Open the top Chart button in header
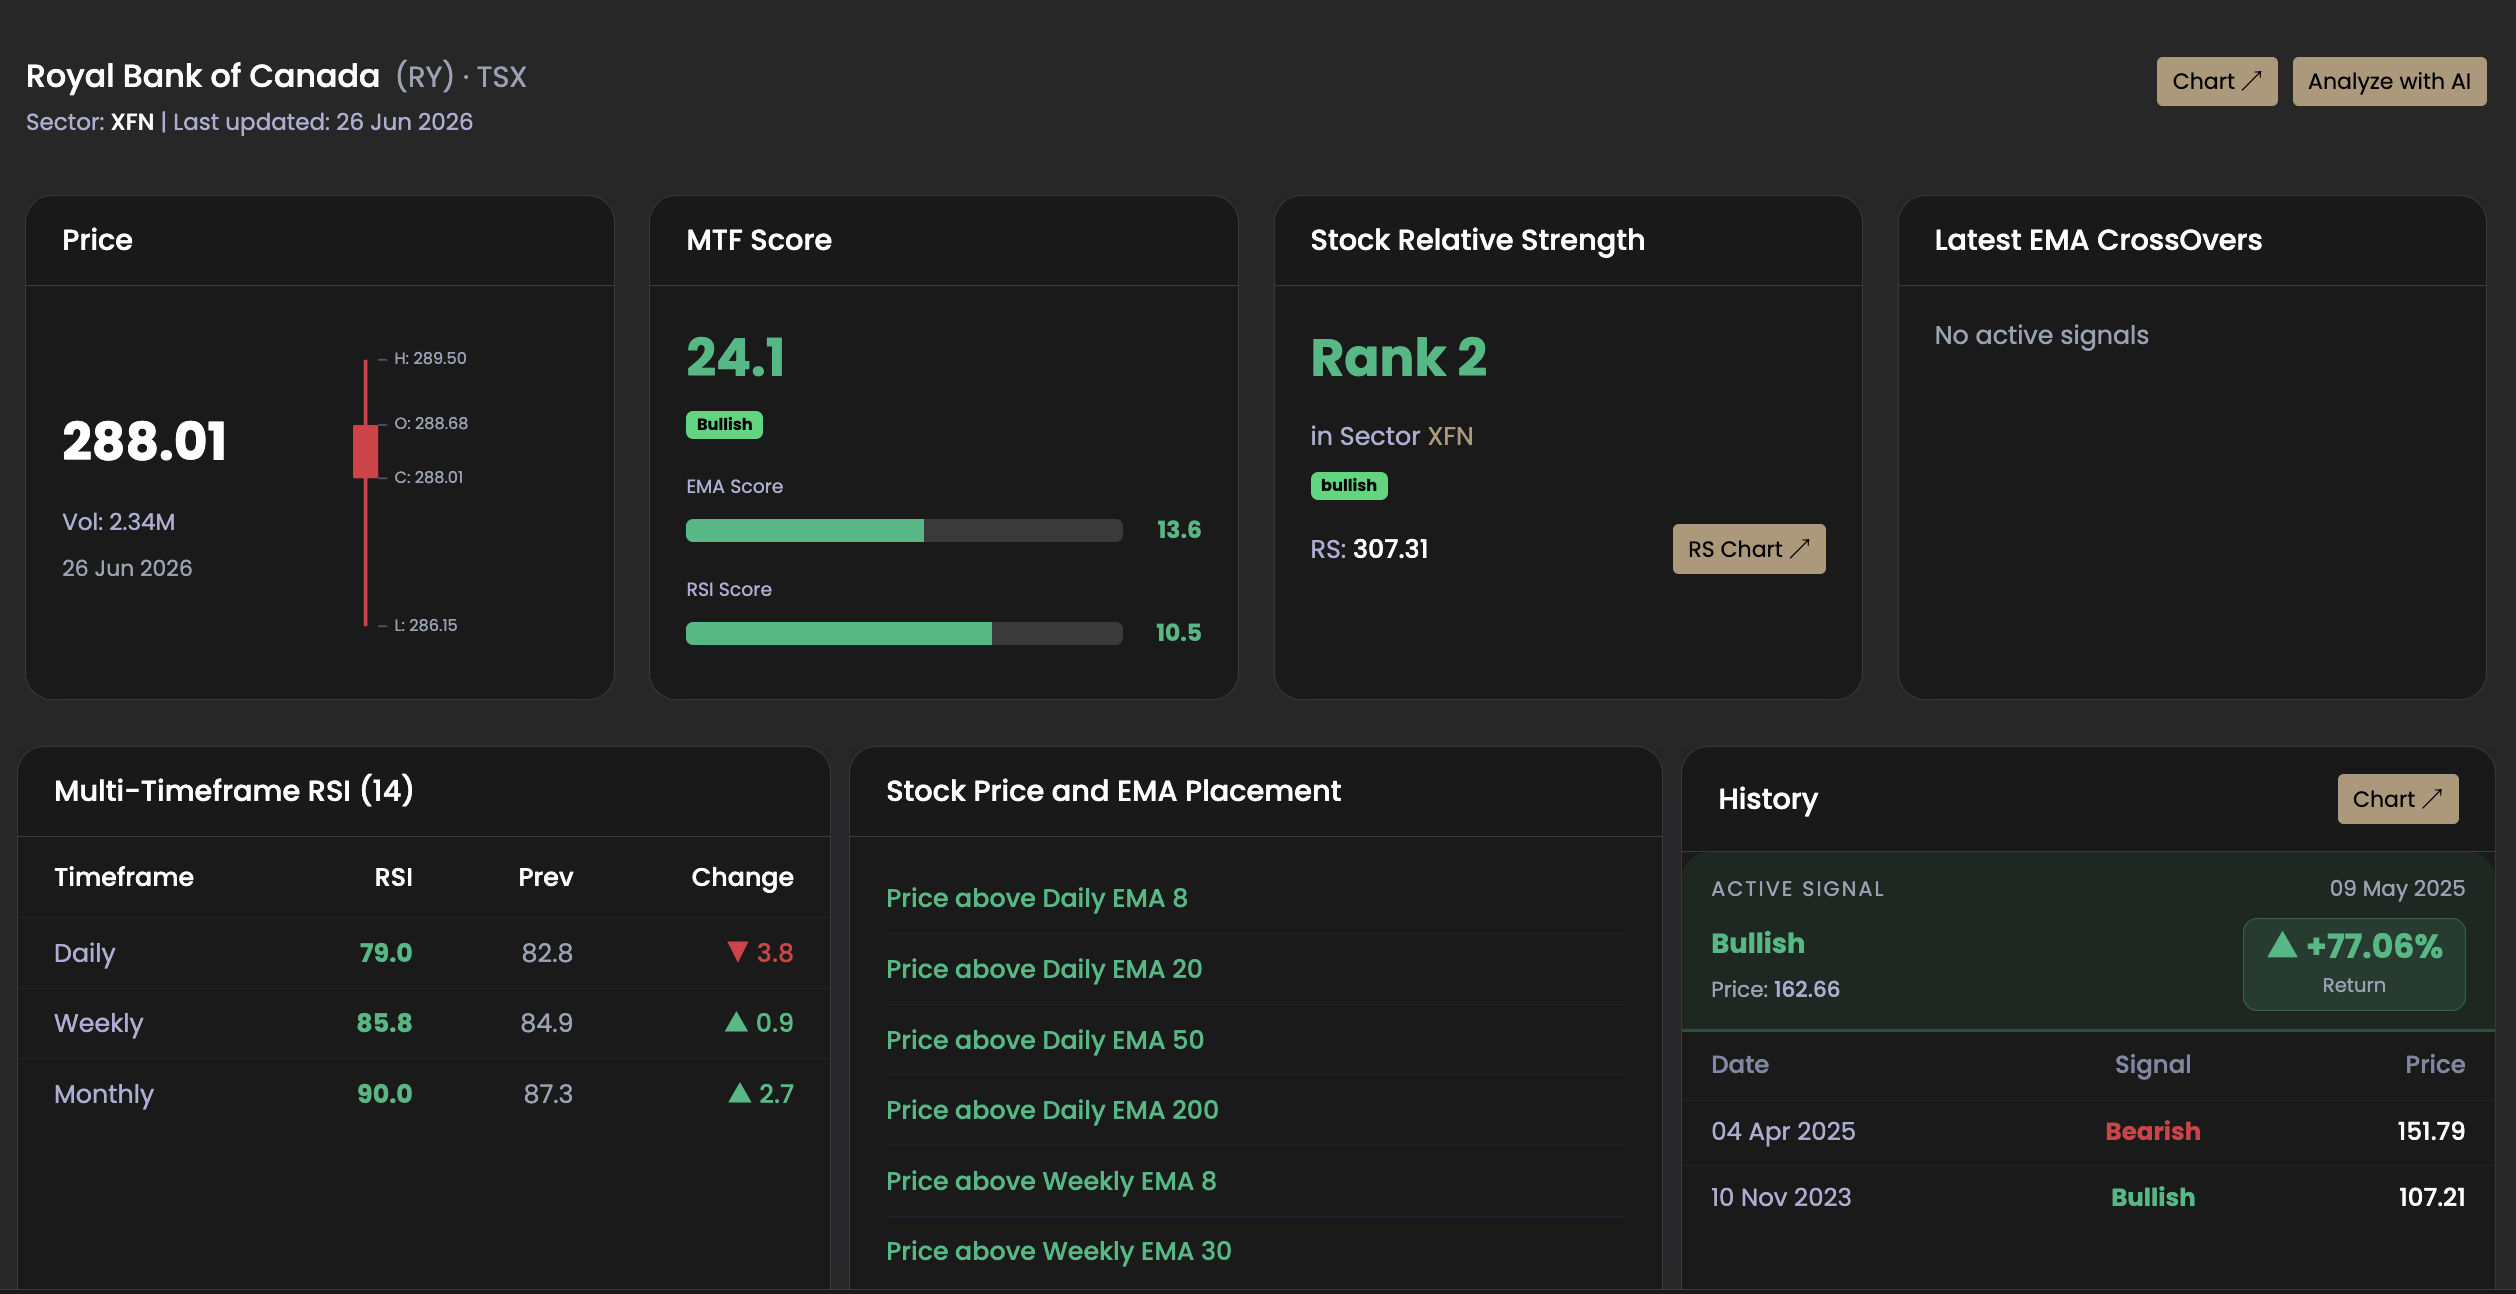The image size is (2516, 1294). pyautogui.click(x=2216, y=81)
